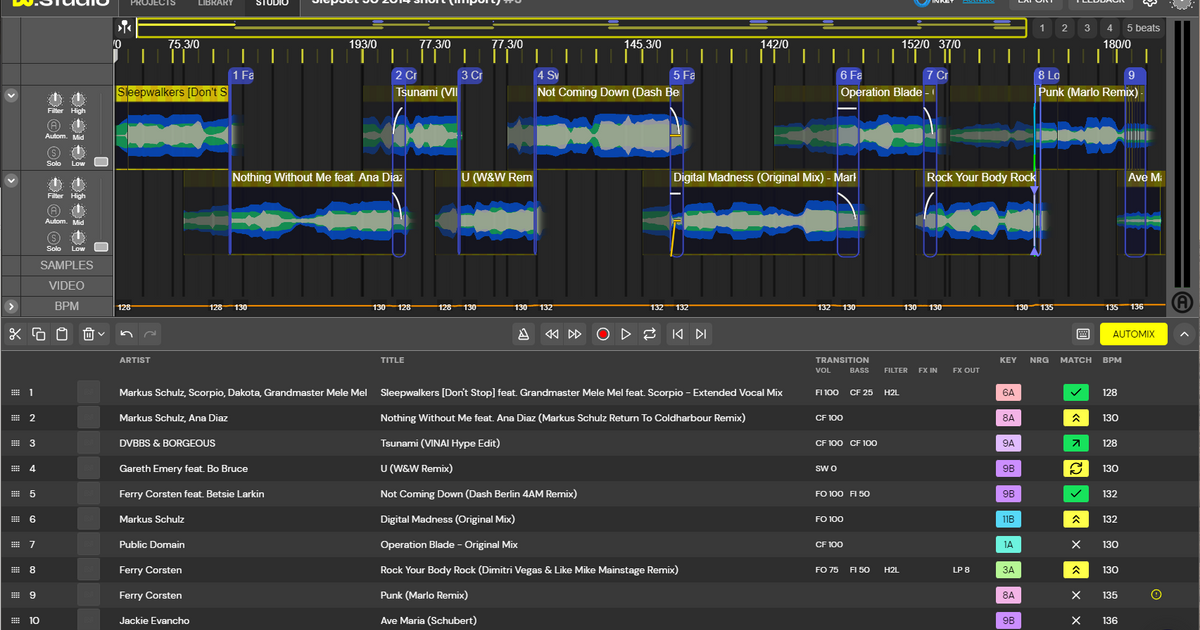
Task: Toggle Autom. on the first track
Action: click(55, 125)
